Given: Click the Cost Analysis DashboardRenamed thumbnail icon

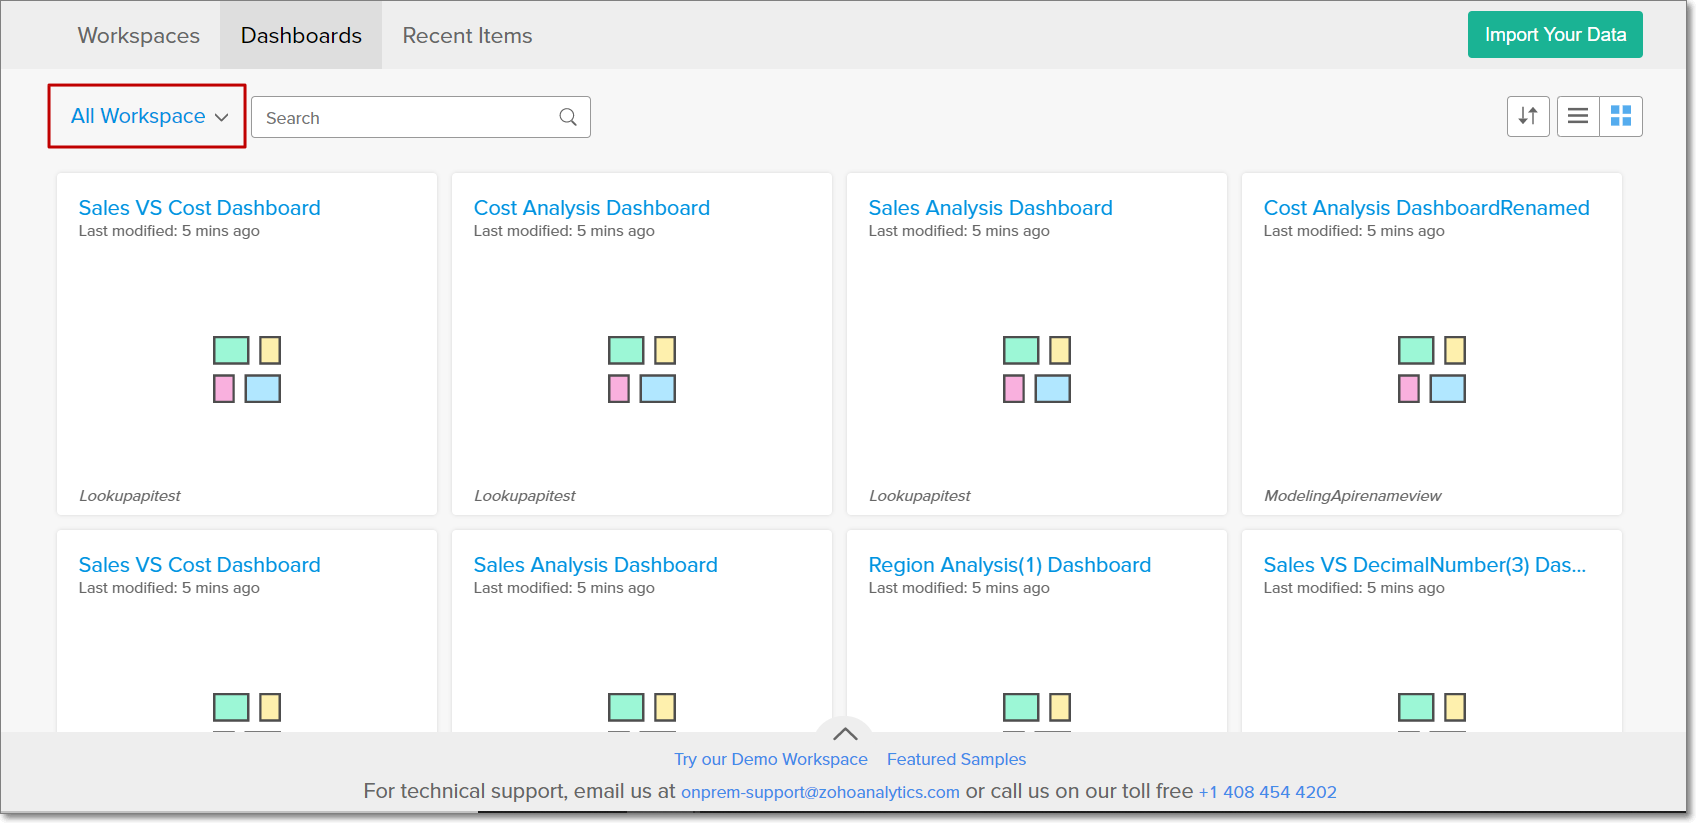Looking at the screenshot, I should pos(1432,369).
